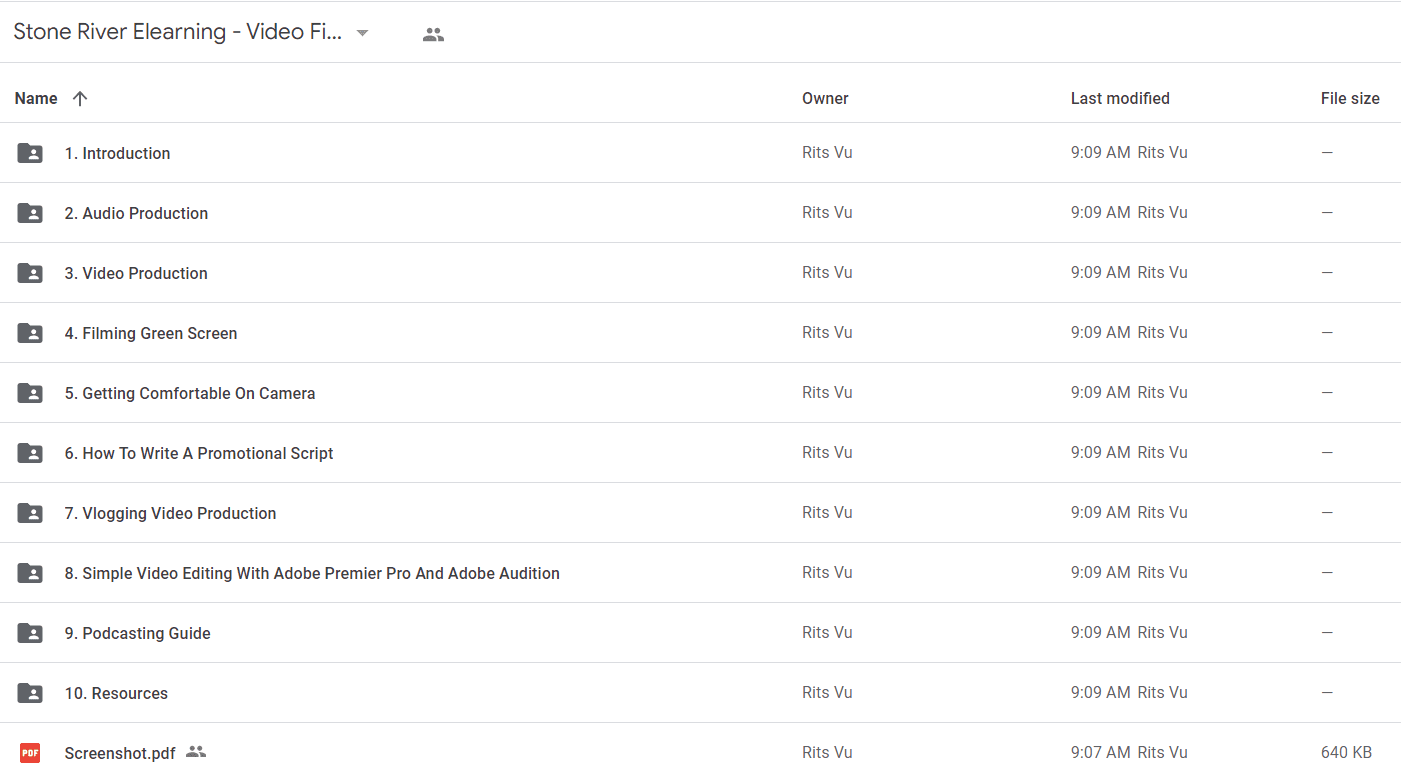Click the shared people icon next to Screenshot.pdf
The width and height of the screenshot is (1401, 776).
coord(196,752)
